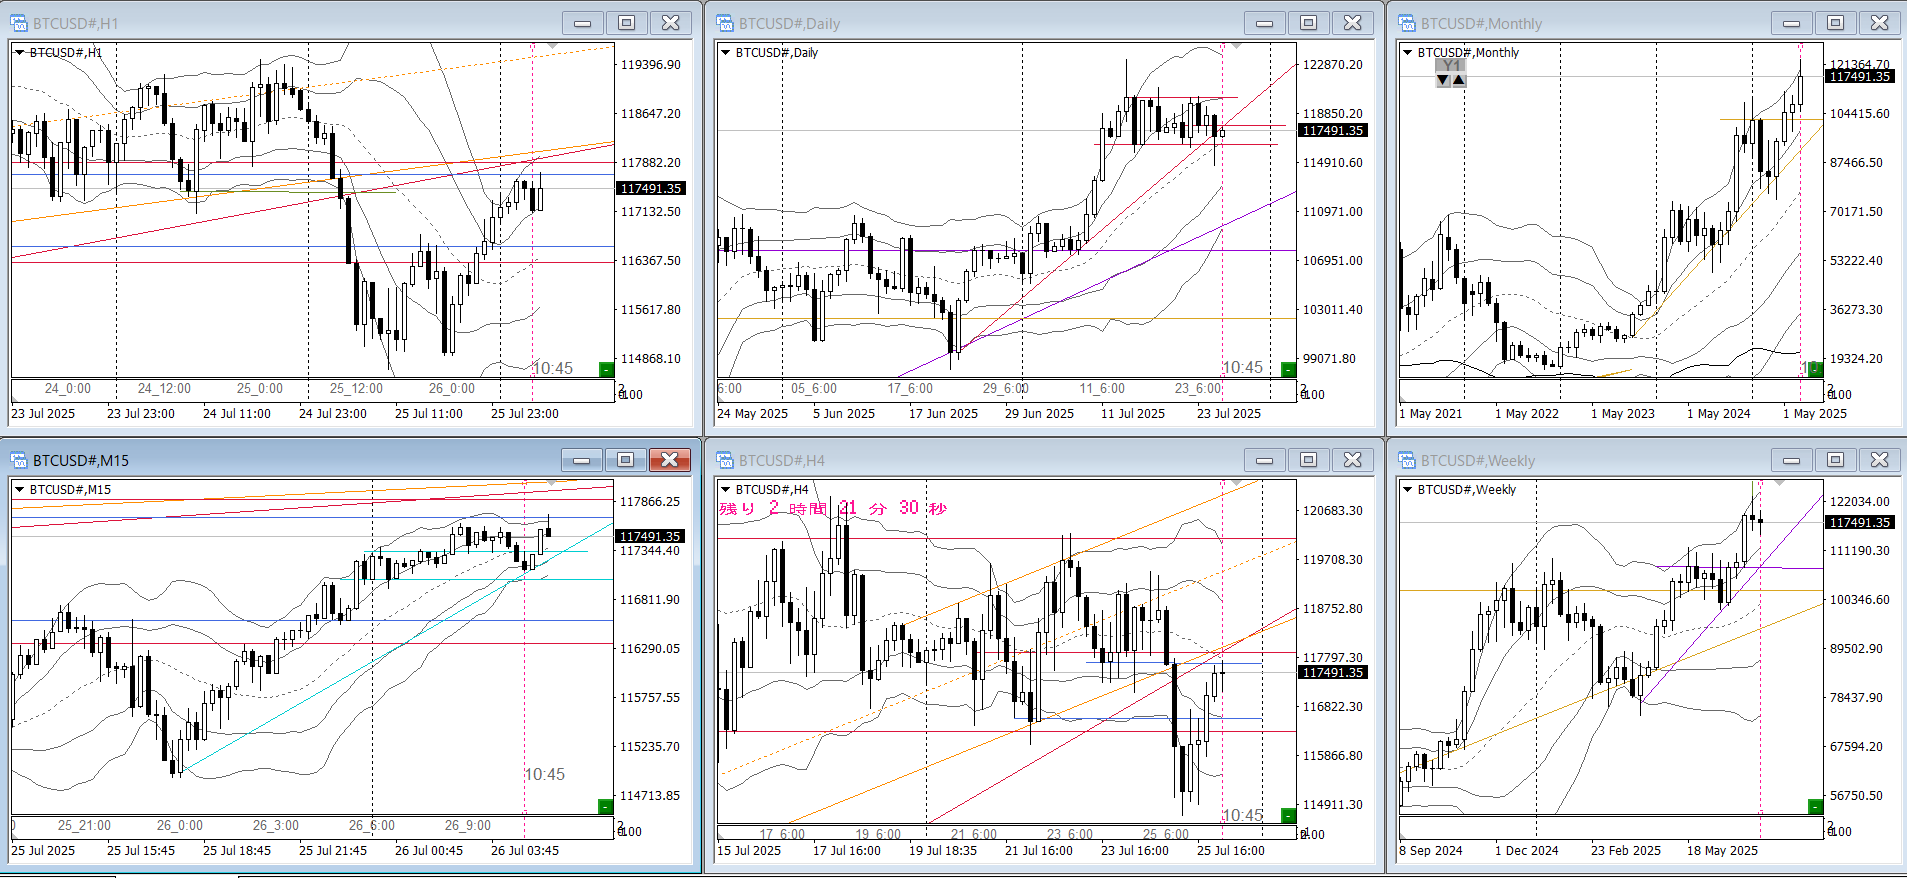
Task: Click the 117491.35 price label in Weekly chart
Action: (x=1859, y=522)
